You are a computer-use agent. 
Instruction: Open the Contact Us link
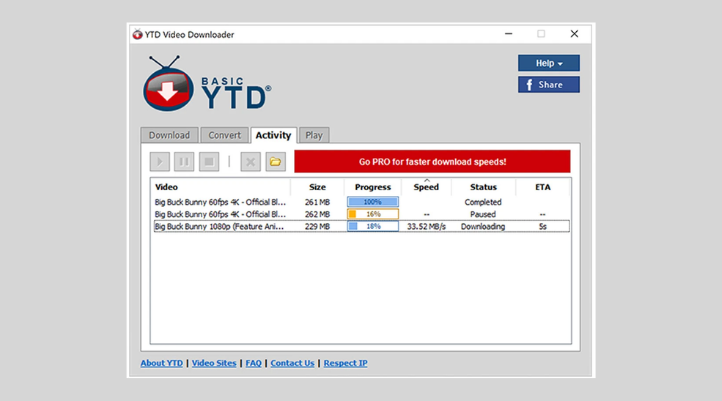pyautogui.click(x=292, y=363)
